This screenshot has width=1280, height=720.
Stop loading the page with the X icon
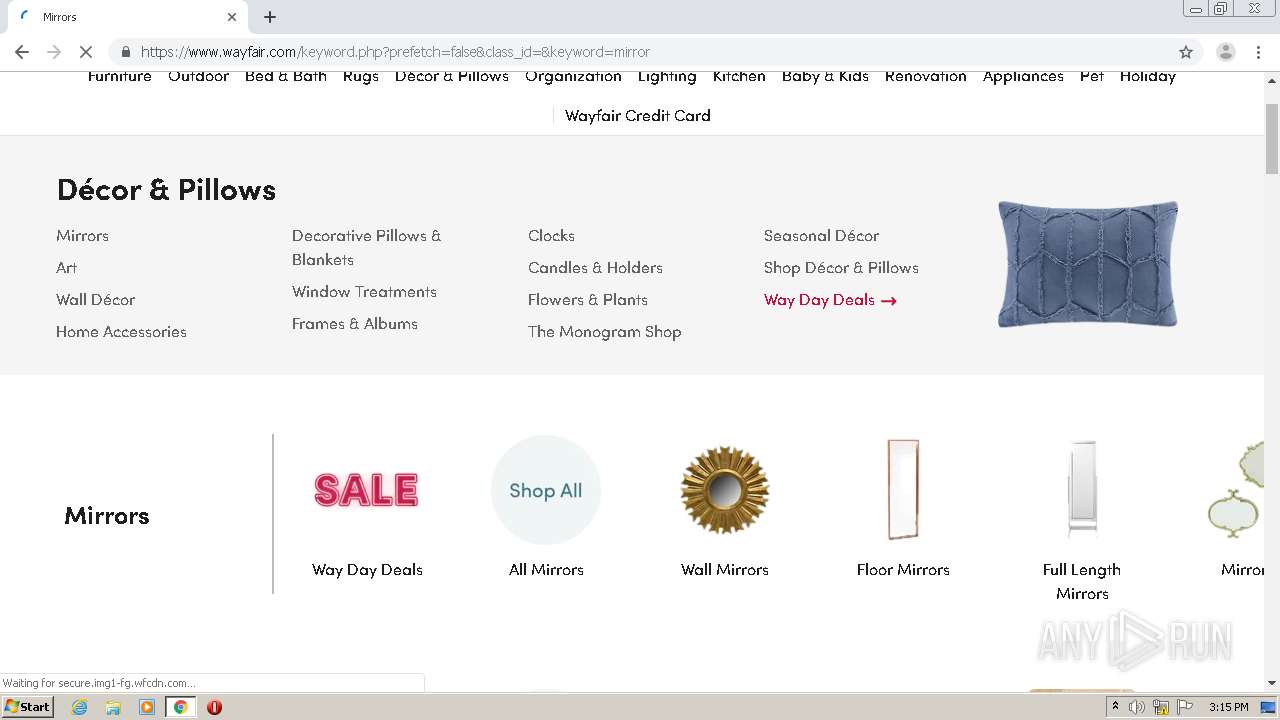pos(86,52)
